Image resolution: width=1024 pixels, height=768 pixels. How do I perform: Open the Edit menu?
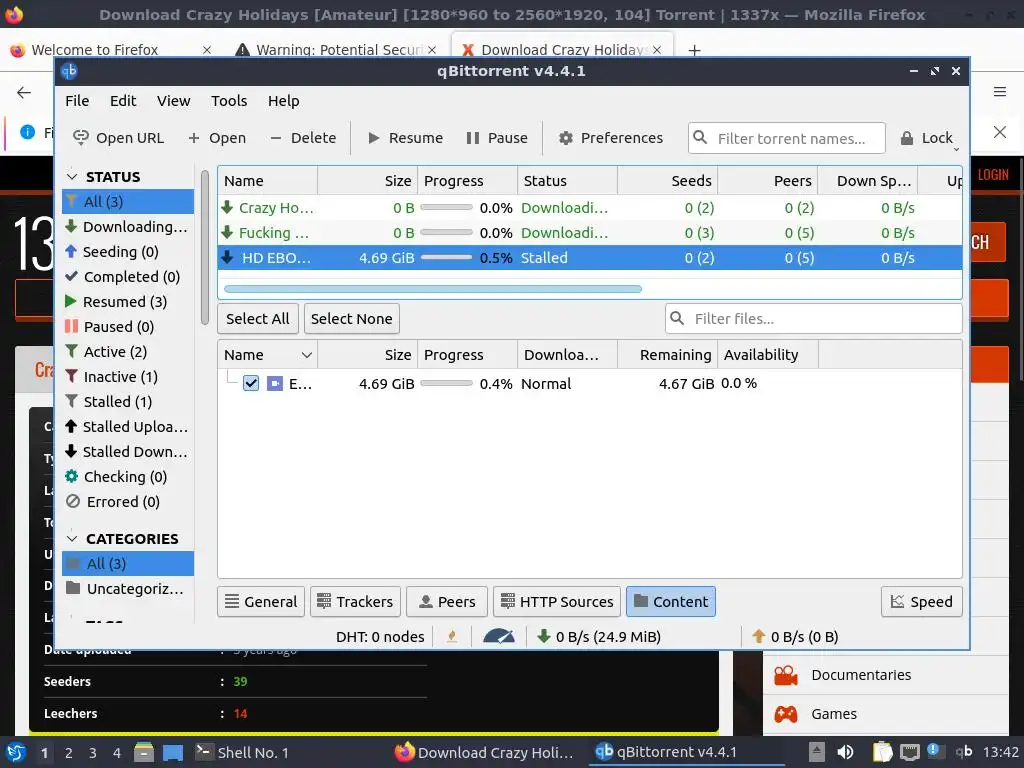pyautogui.click(x=123, y=101)
